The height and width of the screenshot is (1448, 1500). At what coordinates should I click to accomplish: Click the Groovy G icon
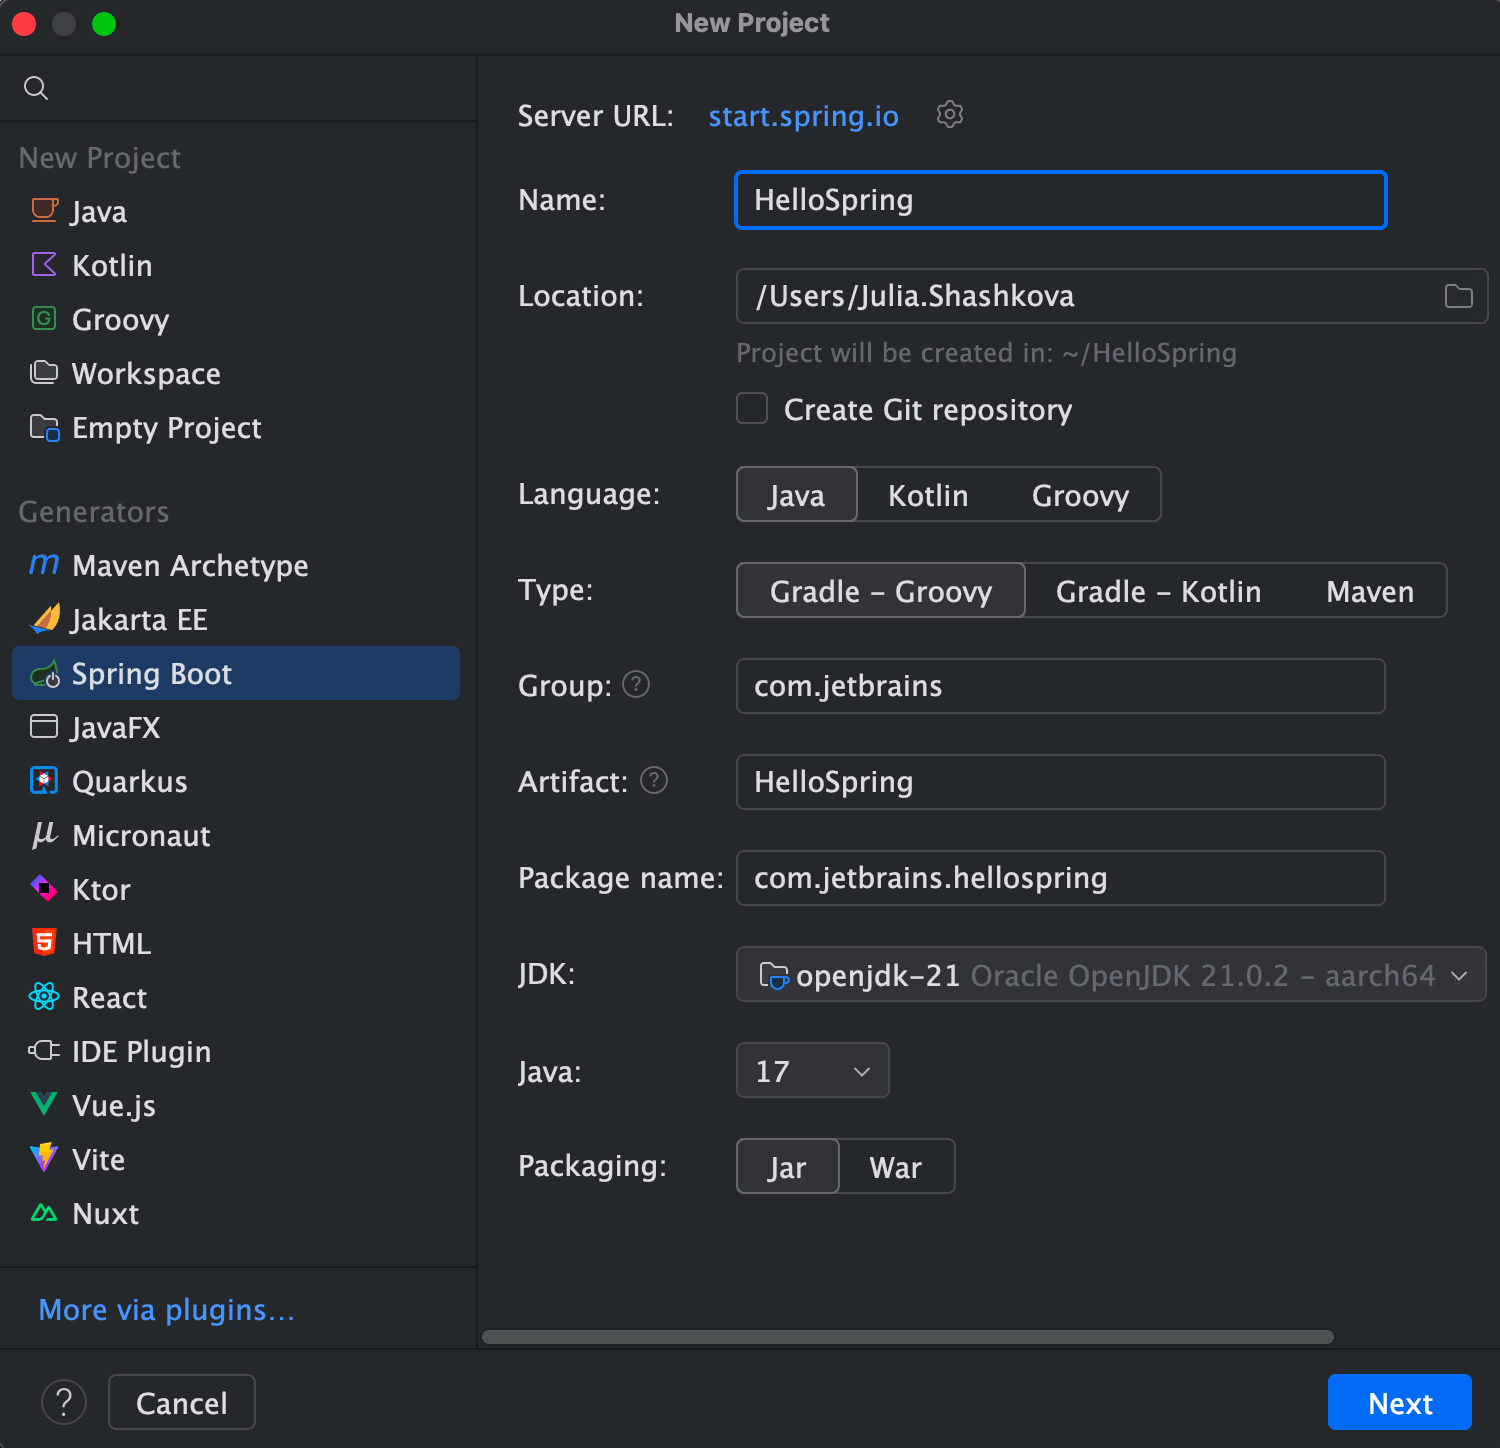click(44, 318)
